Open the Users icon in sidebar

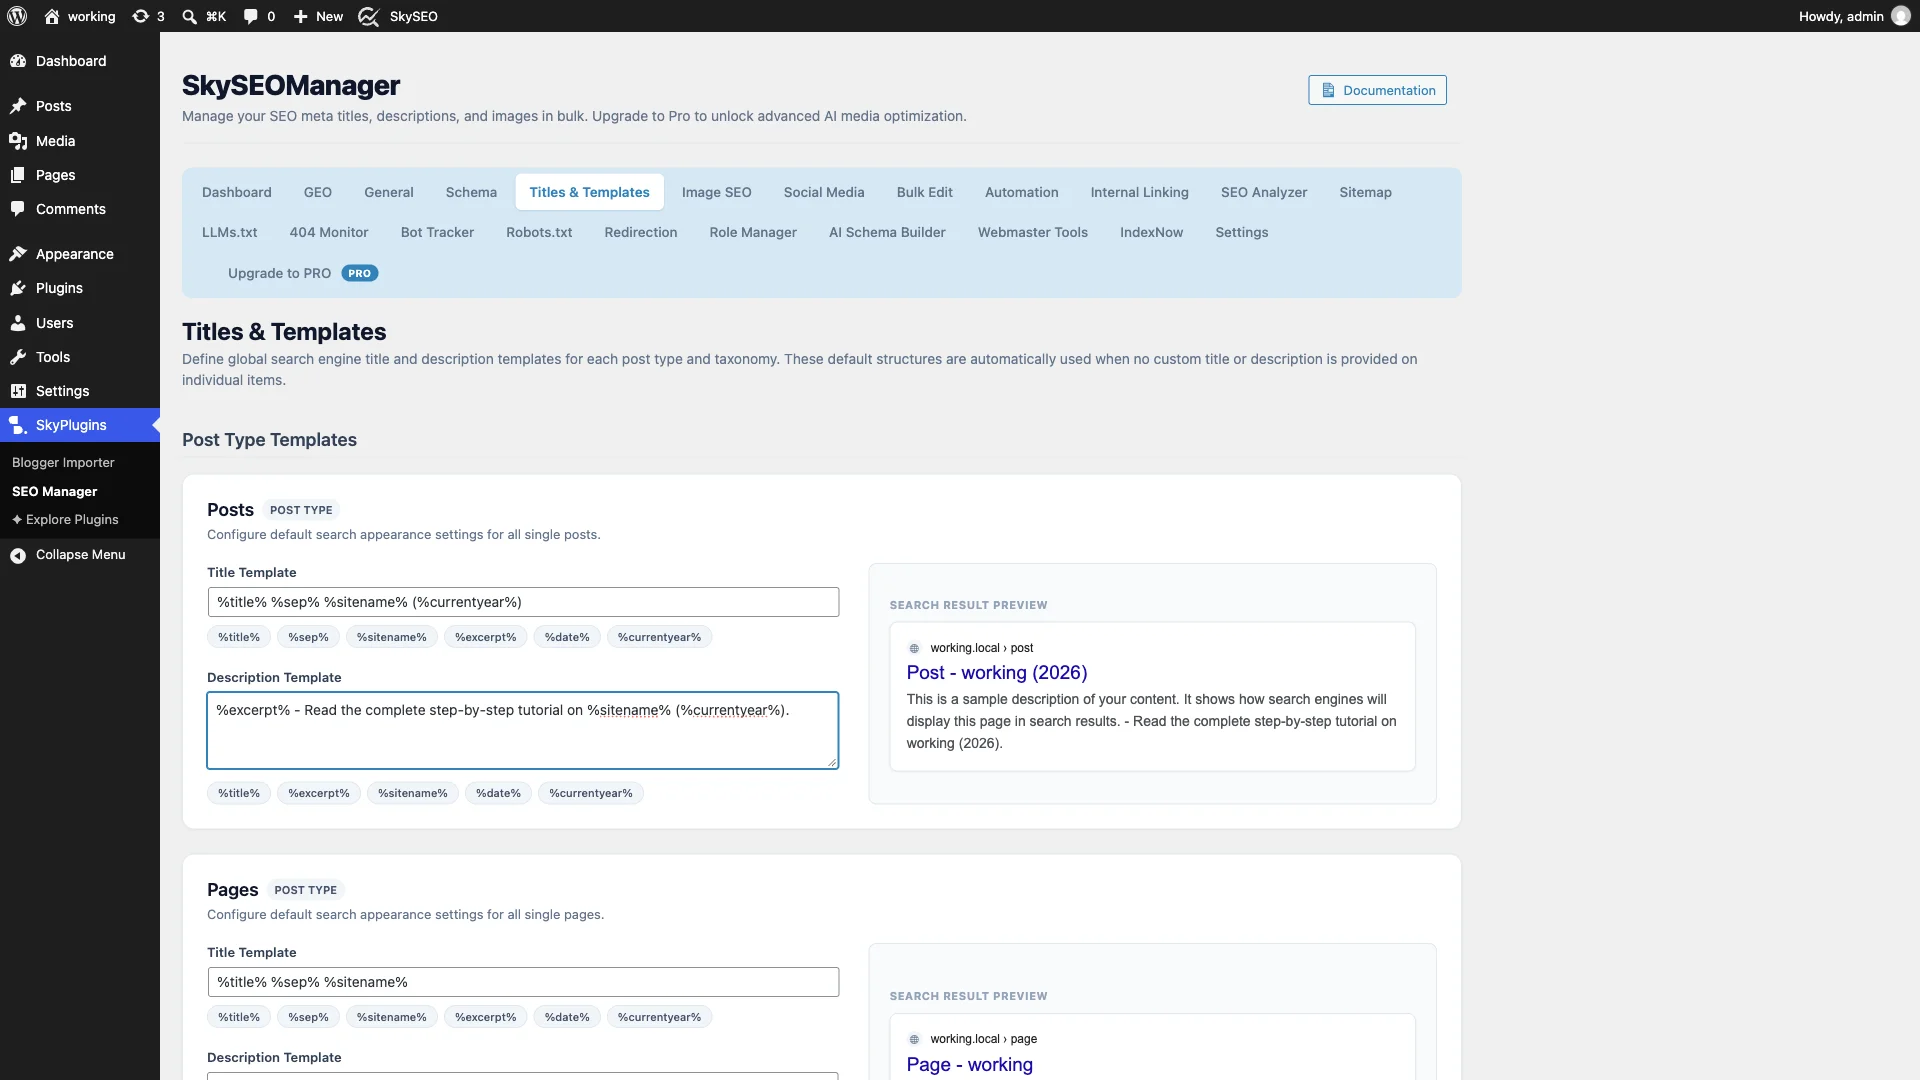18,323
